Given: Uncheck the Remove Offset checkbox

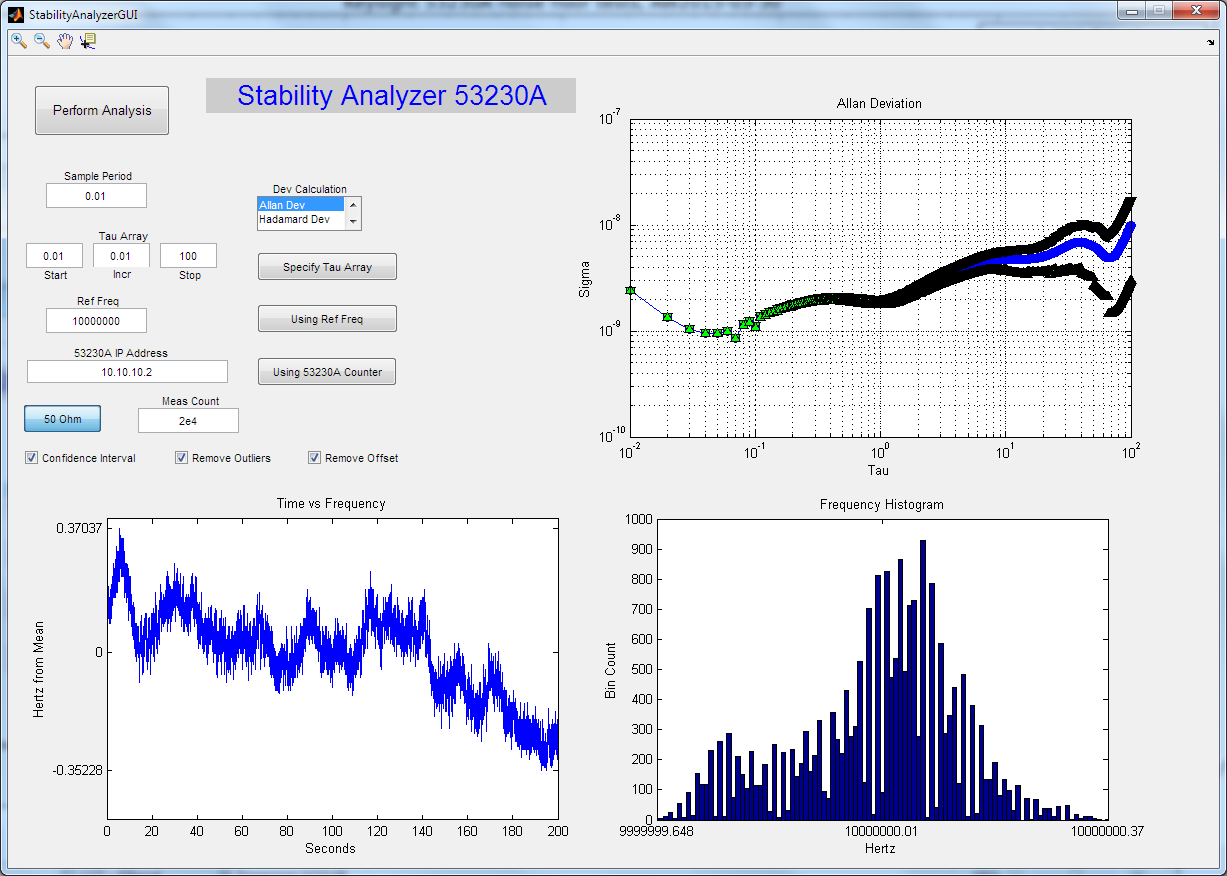Looking at the screenshot, I should [x=315, y=458].
